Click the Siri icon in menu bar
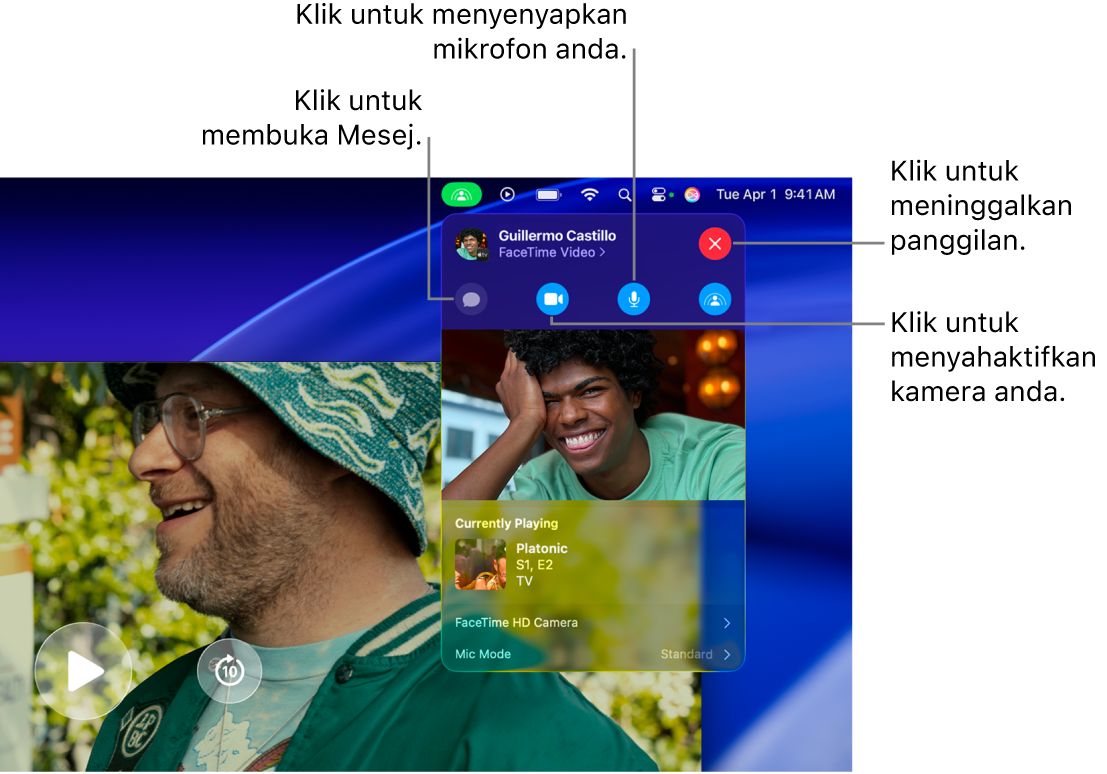This screenshot has height=774, width=1107. click(693, 194)
